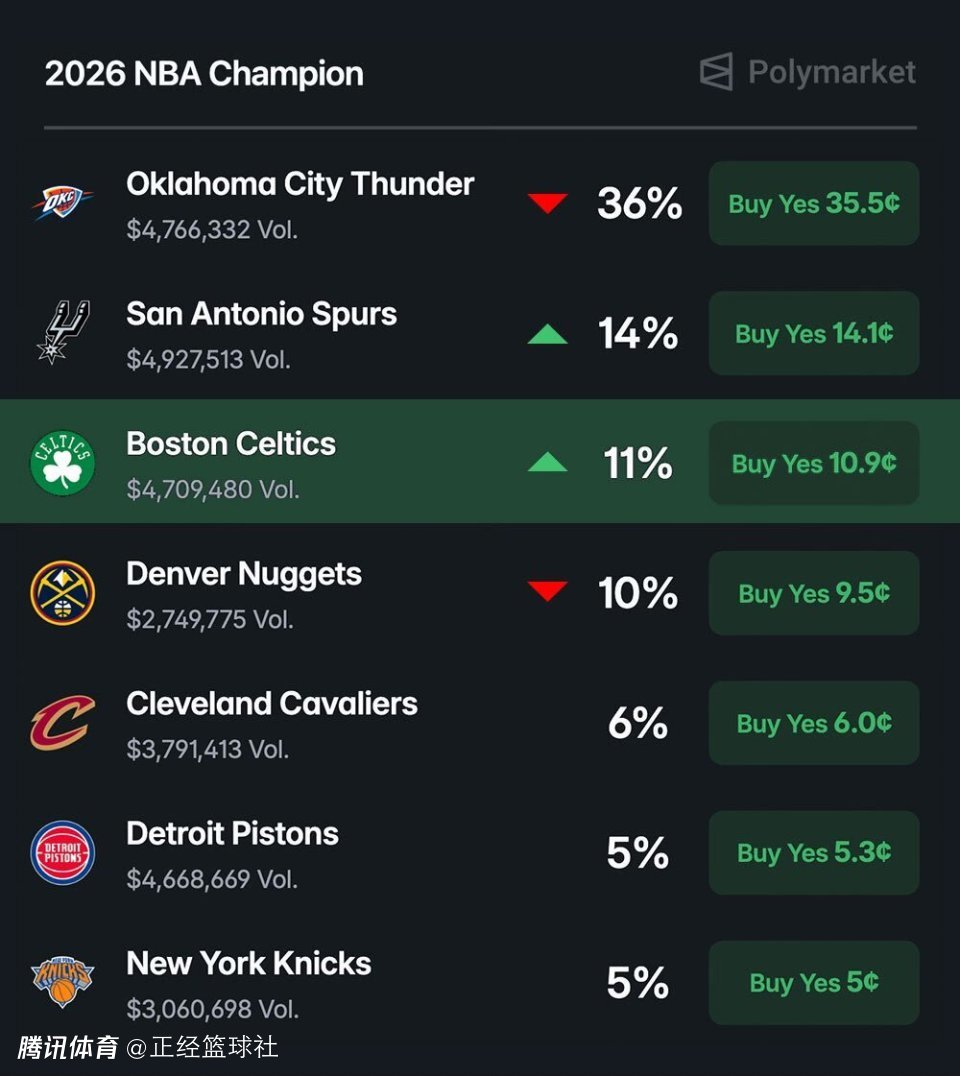
Task: Click the Oklahoma City Thunder logo
Action: tap(62, 203)
